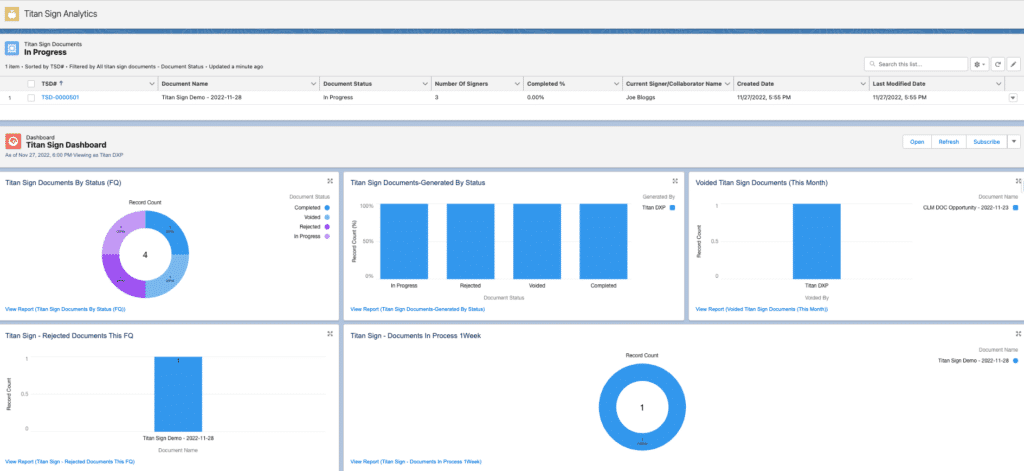The width and height of the screenshot is (1024, 471).
Task: Expand the Documents-Generated By Status chart
Action: 675,181
